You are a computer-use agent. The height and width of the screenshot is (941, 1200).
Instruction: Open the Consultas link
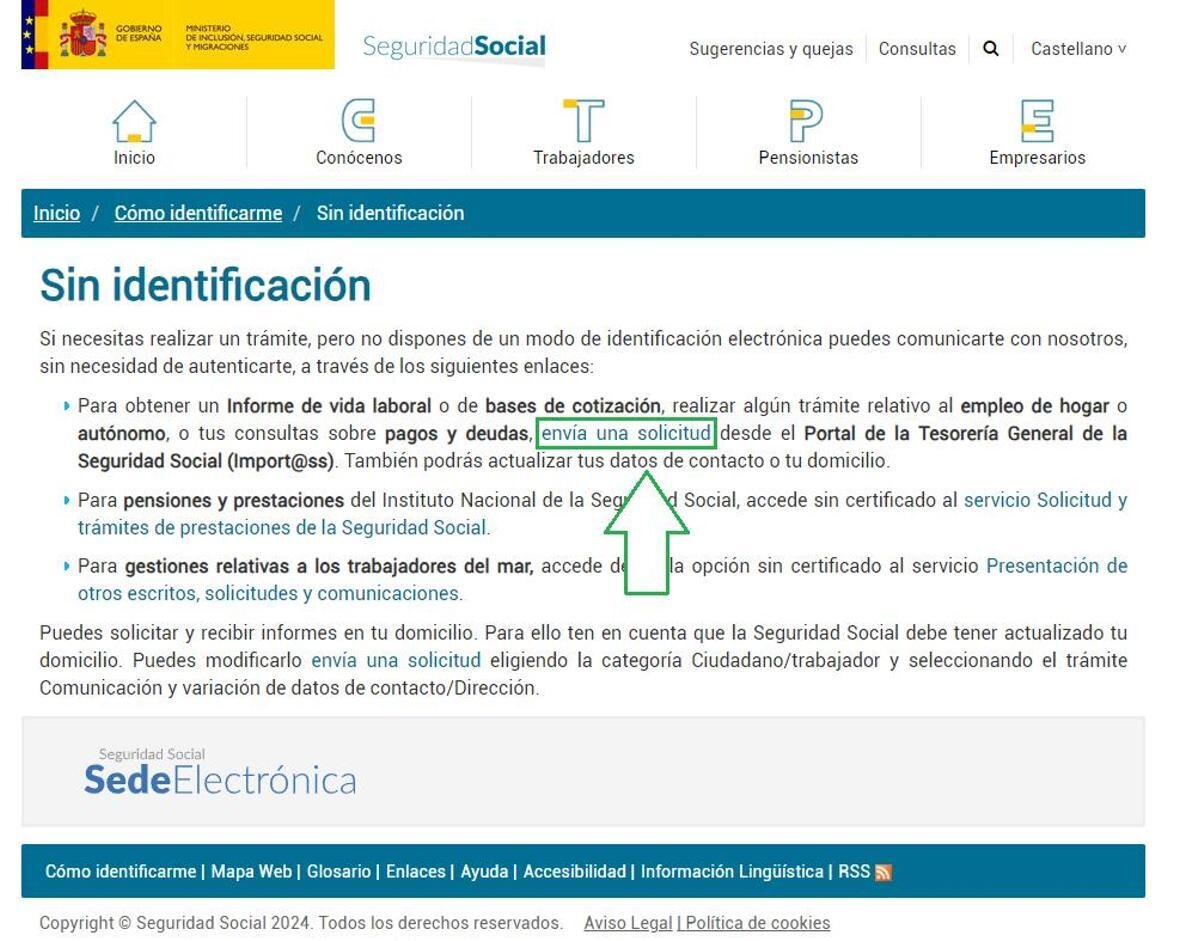tap(917, 48)
